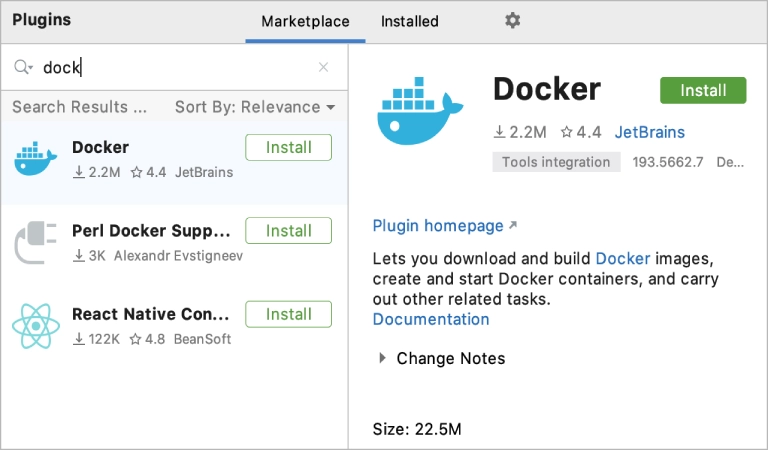Open the plugins settings gear menu
Image resolution: width=768 pixels, height=450 pixels.
[x=512, y=21]
